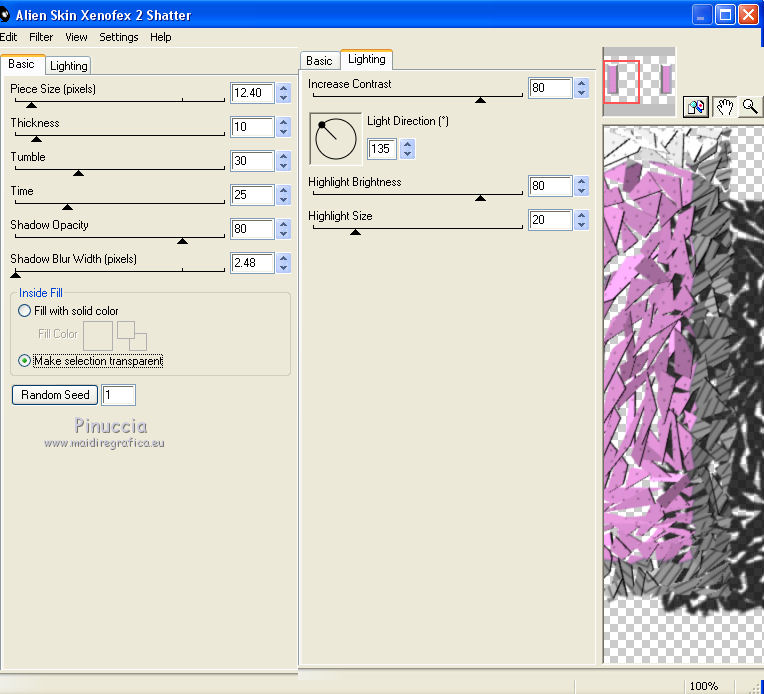Open the Basic tab on left panel

21,64
